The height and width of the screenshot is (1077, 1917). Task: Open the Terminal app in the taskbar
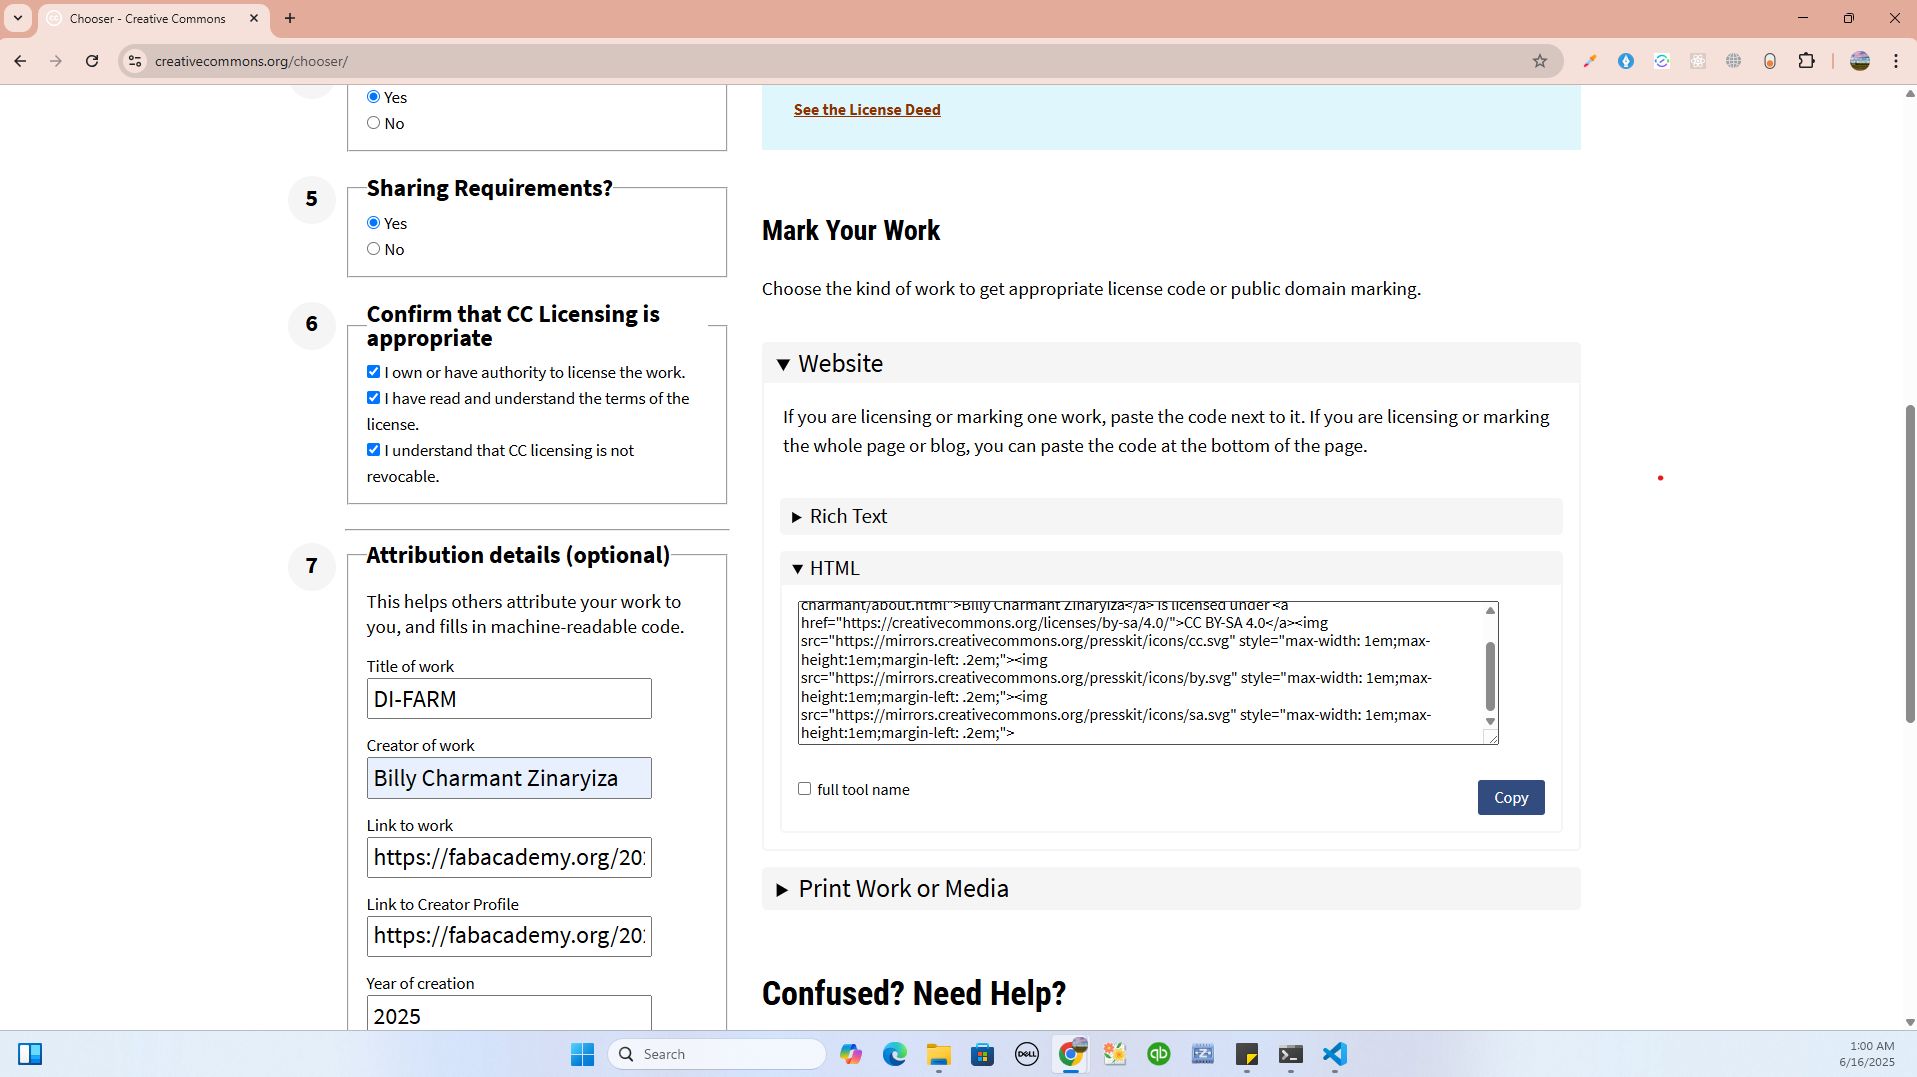click(x=1291, y=1054)
